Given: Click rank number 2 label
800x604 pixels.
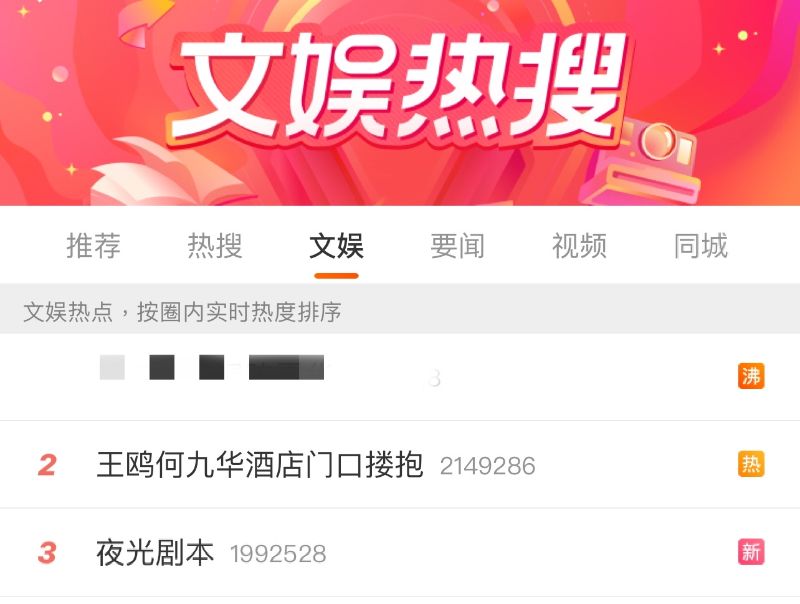Looking at the screenshot, I should pos(47,465).
